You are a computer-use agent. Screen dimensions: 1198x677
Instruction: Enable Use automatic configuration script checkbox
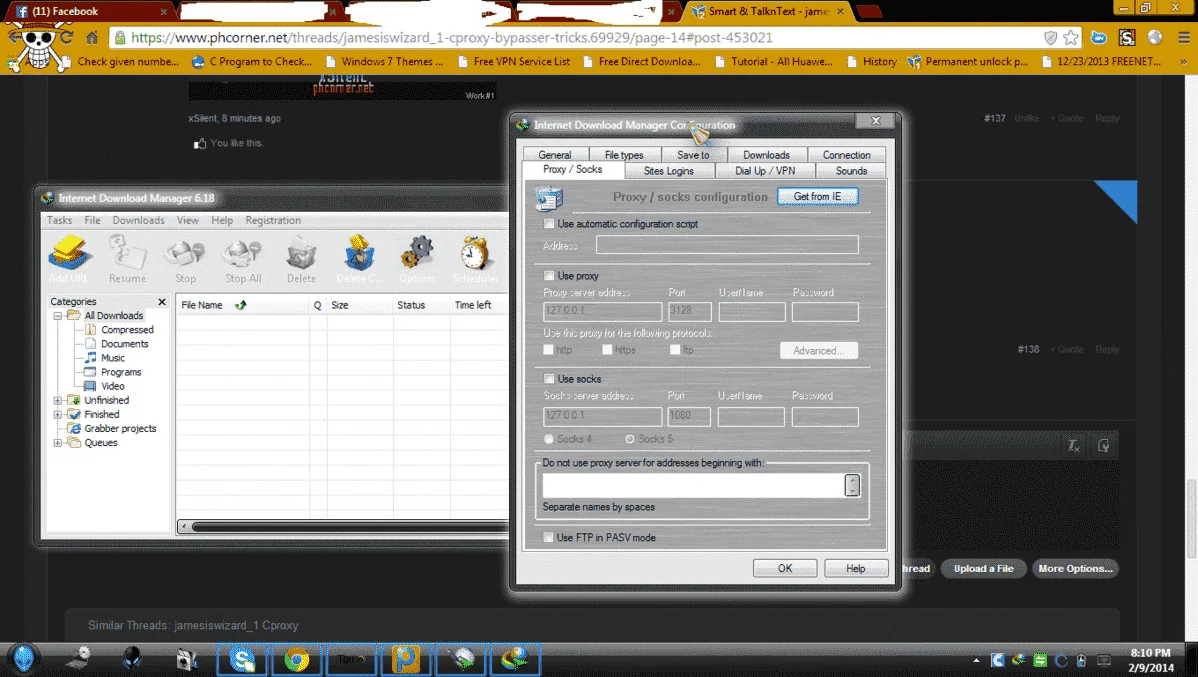pyautogui.click(x=549, y=224)
